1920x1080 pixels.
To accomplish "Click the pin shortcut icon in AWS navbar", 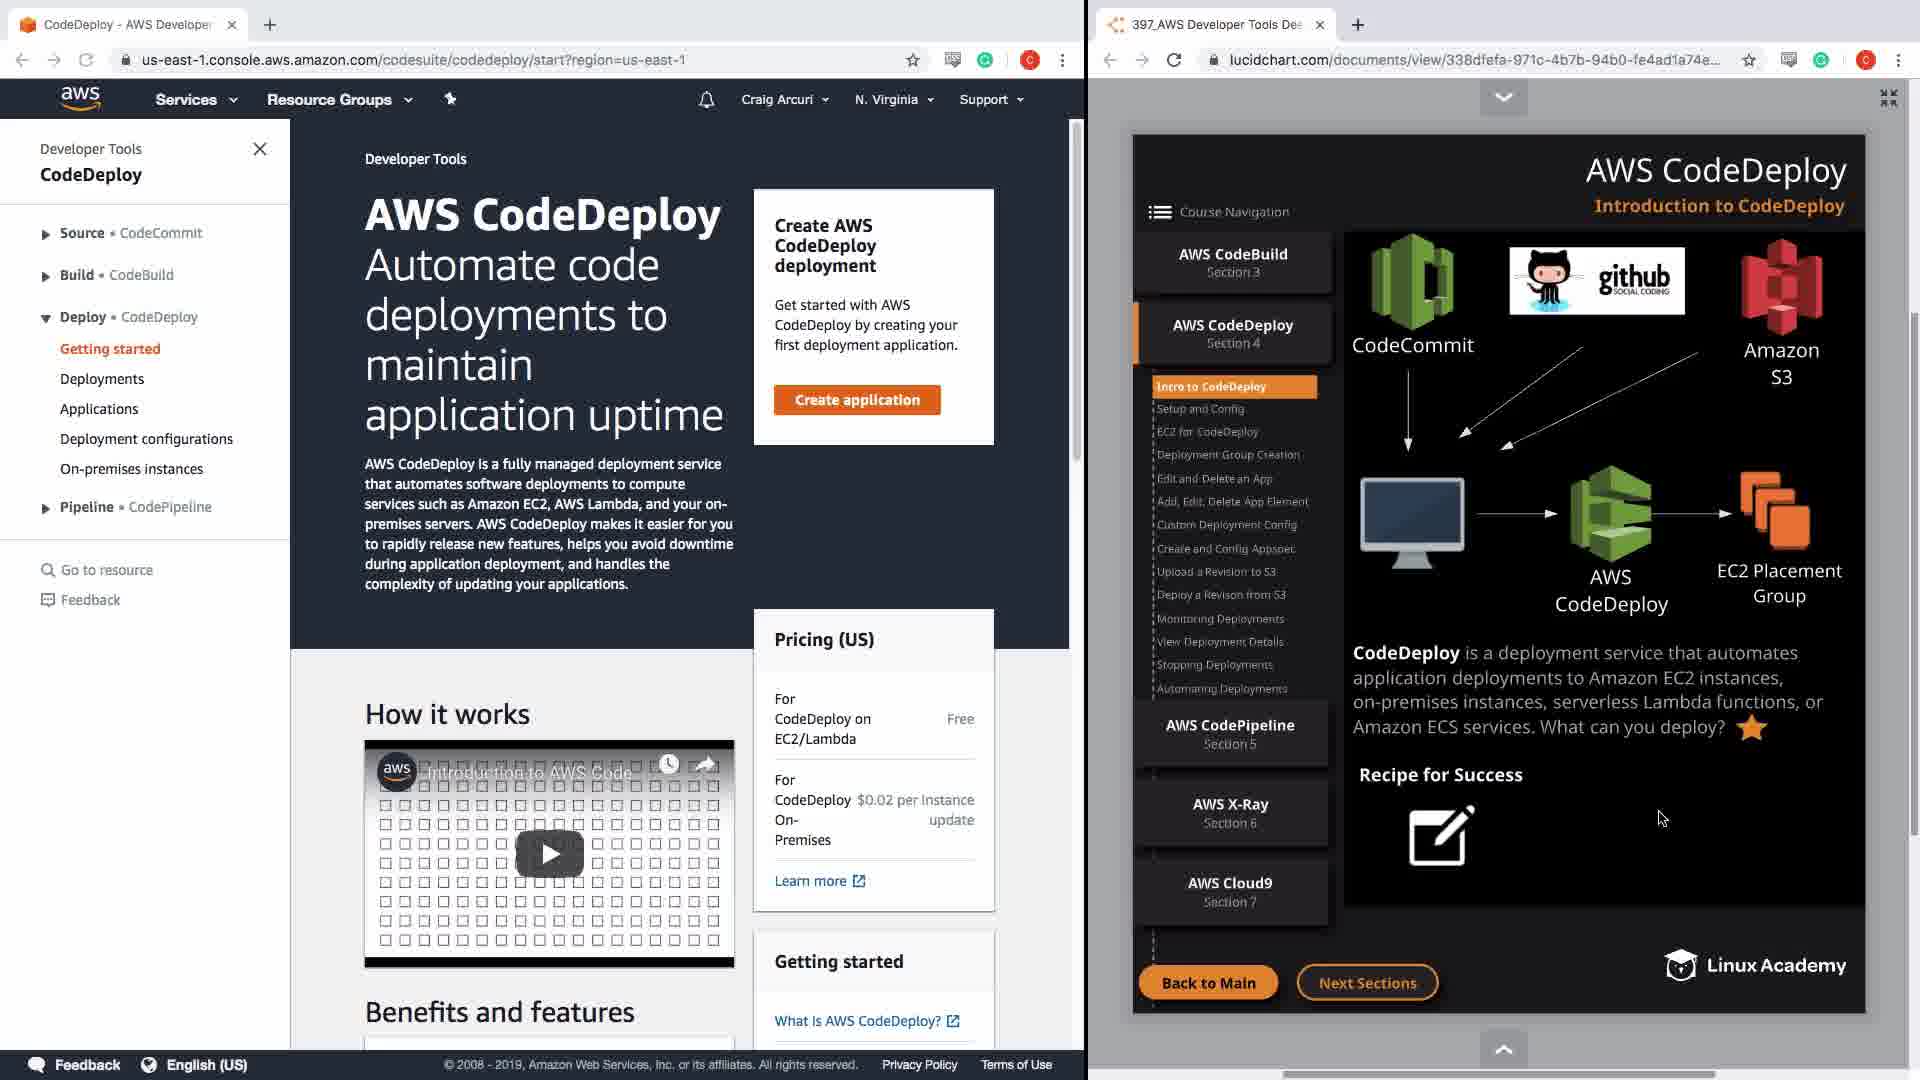I will click(450, 99).
